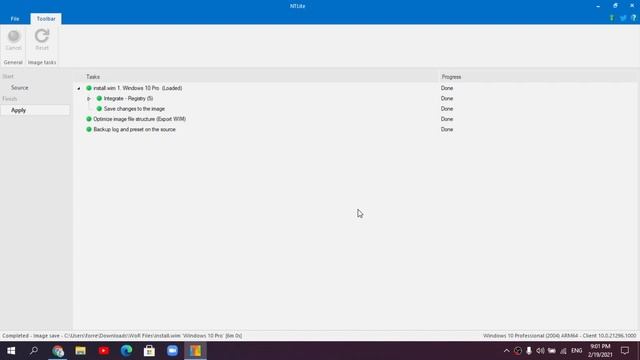Screen dimensions: 640x360
Task: Open the network signal tray icon
Action: tap(563, 351)
